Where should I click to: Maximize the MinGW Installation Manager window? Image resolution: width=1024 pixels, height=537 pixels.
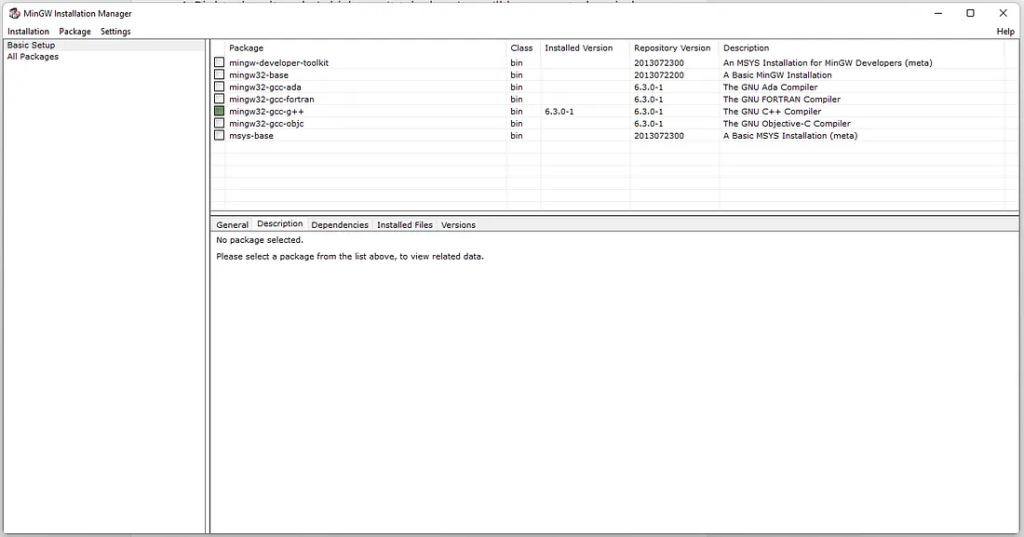pyautogui.click(x=970, y=13)
